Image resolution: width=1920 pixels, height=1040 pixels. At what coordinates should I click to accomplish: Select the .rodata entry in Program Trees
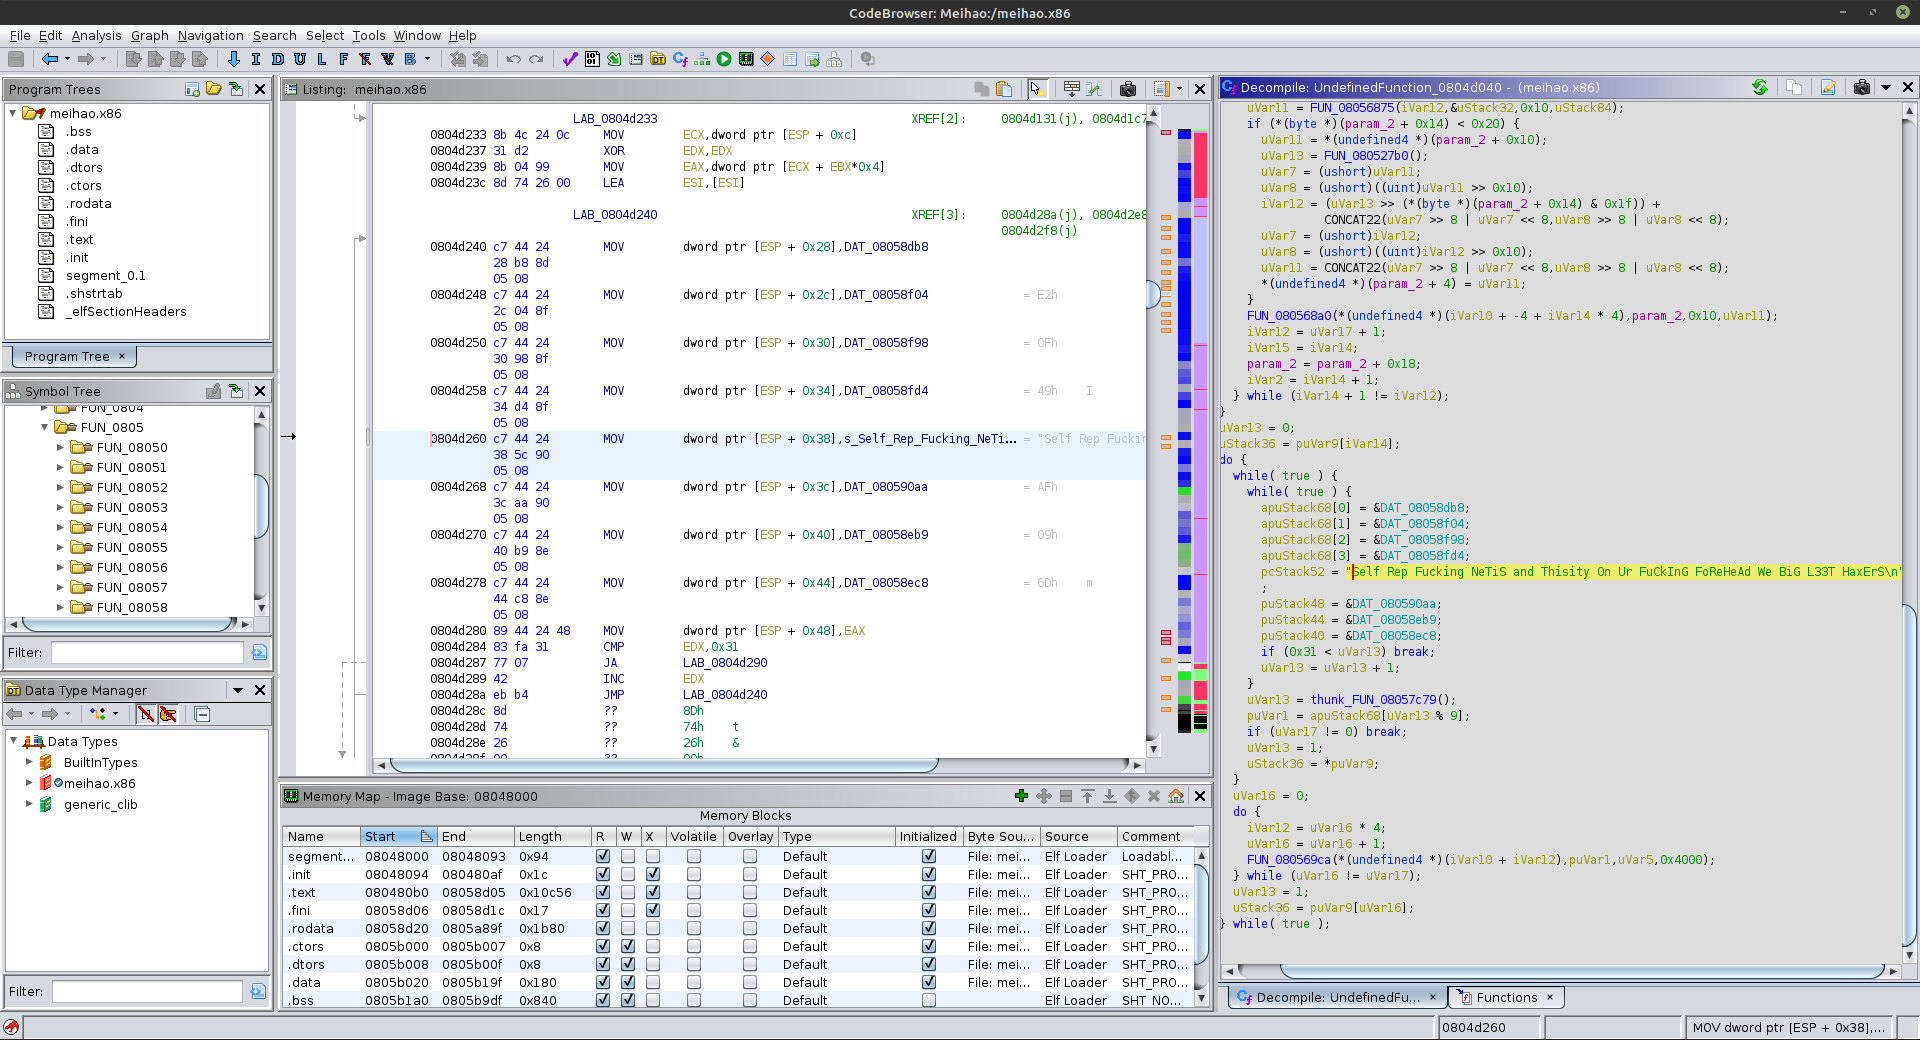point(88,203)
